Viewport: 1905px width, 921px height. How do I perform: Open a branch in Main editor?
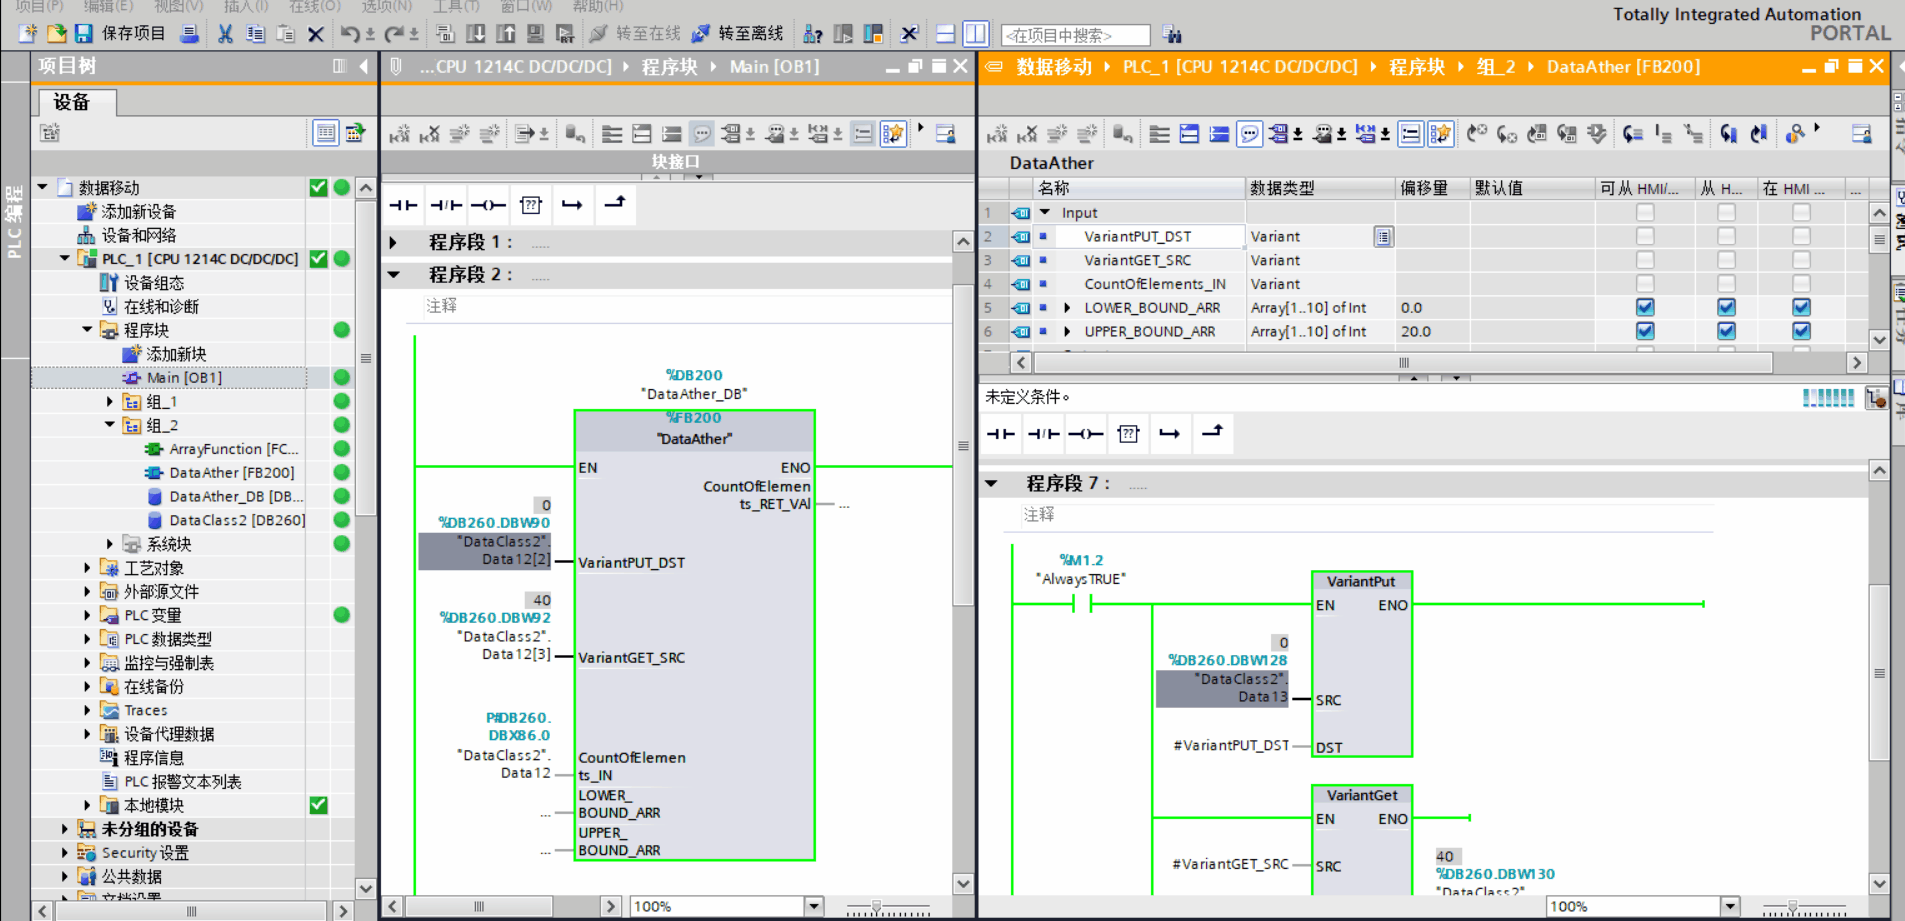pos(572,205)
